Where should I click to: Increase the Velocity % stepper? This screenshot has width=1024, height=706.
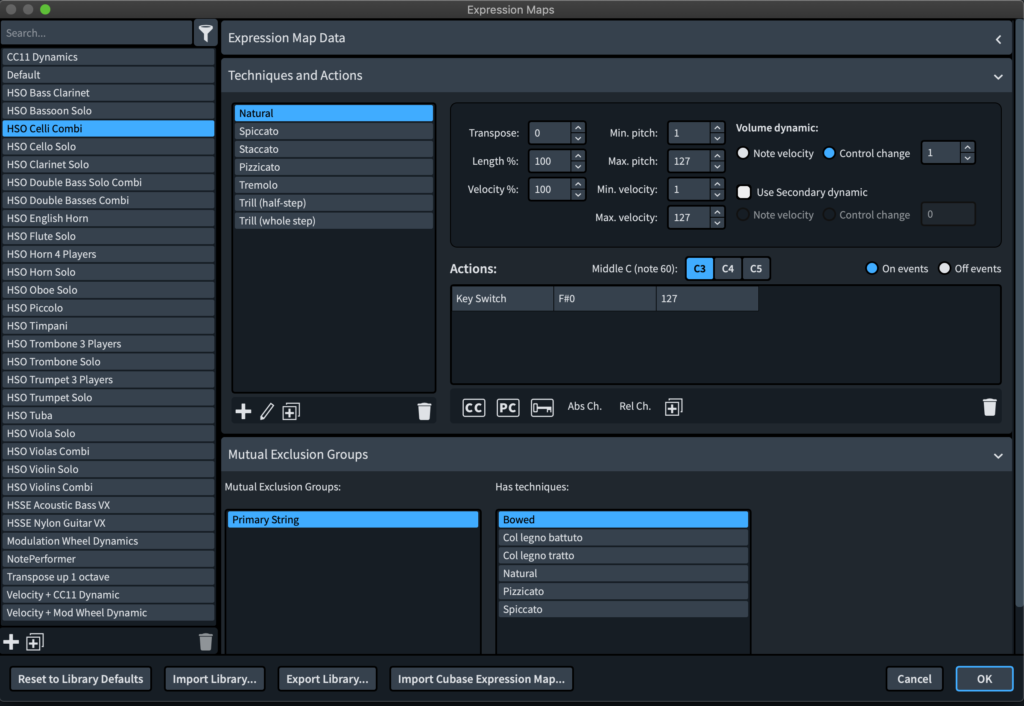[578, 184]
